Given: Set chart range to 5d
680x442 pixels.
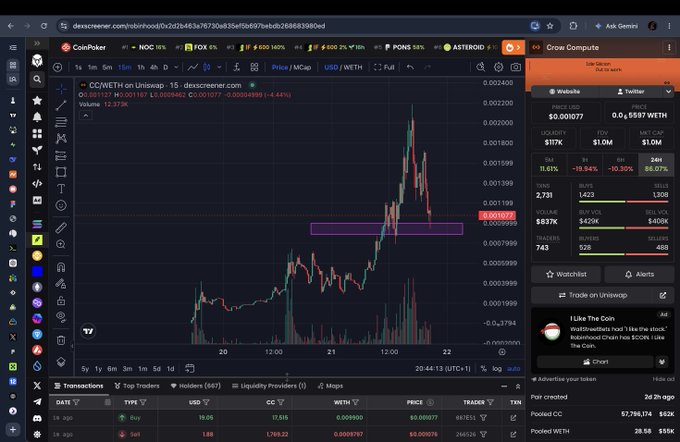Looking at the screenshot, I should pos(157,369).
